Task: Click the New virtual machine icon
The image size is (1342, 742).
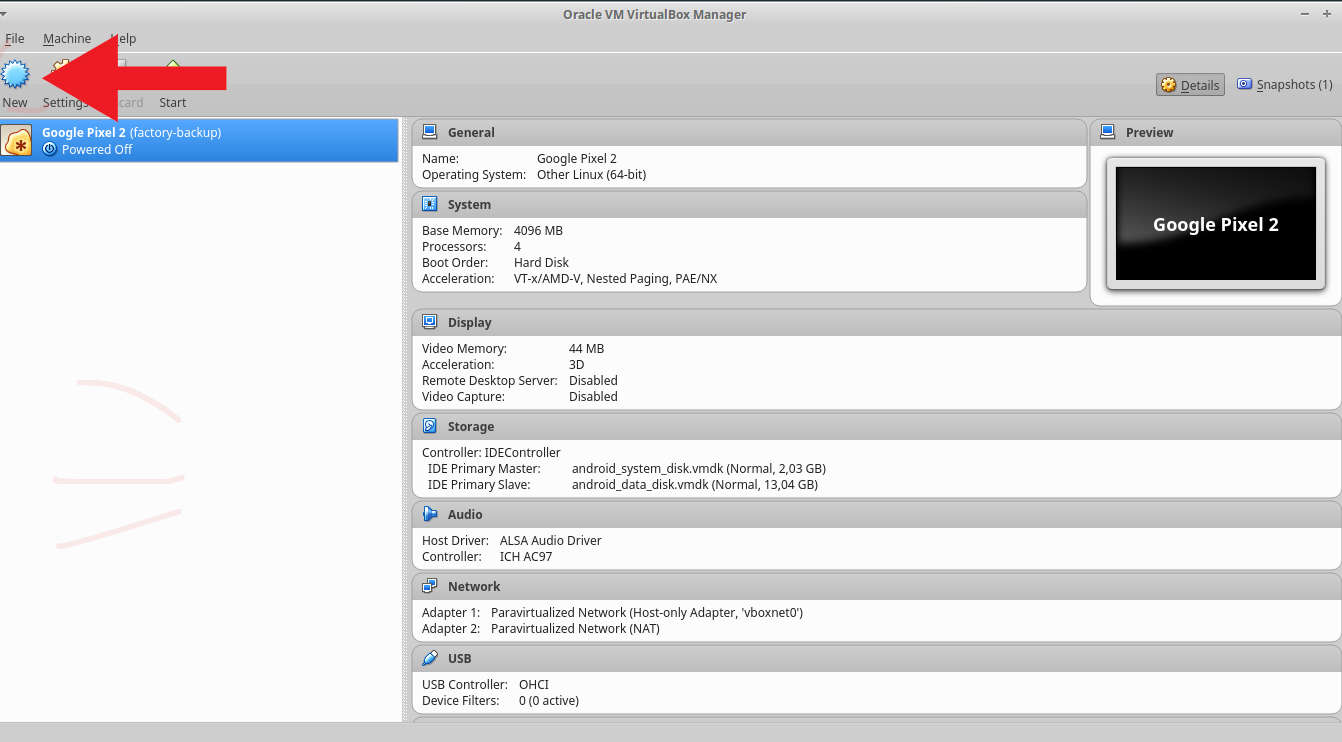Action: (16, 74)
